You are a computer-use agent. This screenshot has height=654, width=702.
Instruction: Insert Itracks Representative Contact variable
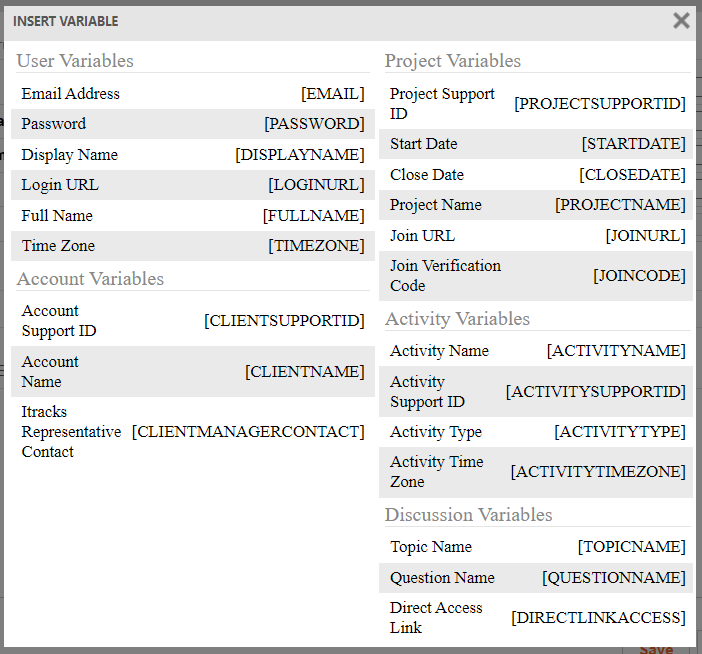[x=193, y=432]
